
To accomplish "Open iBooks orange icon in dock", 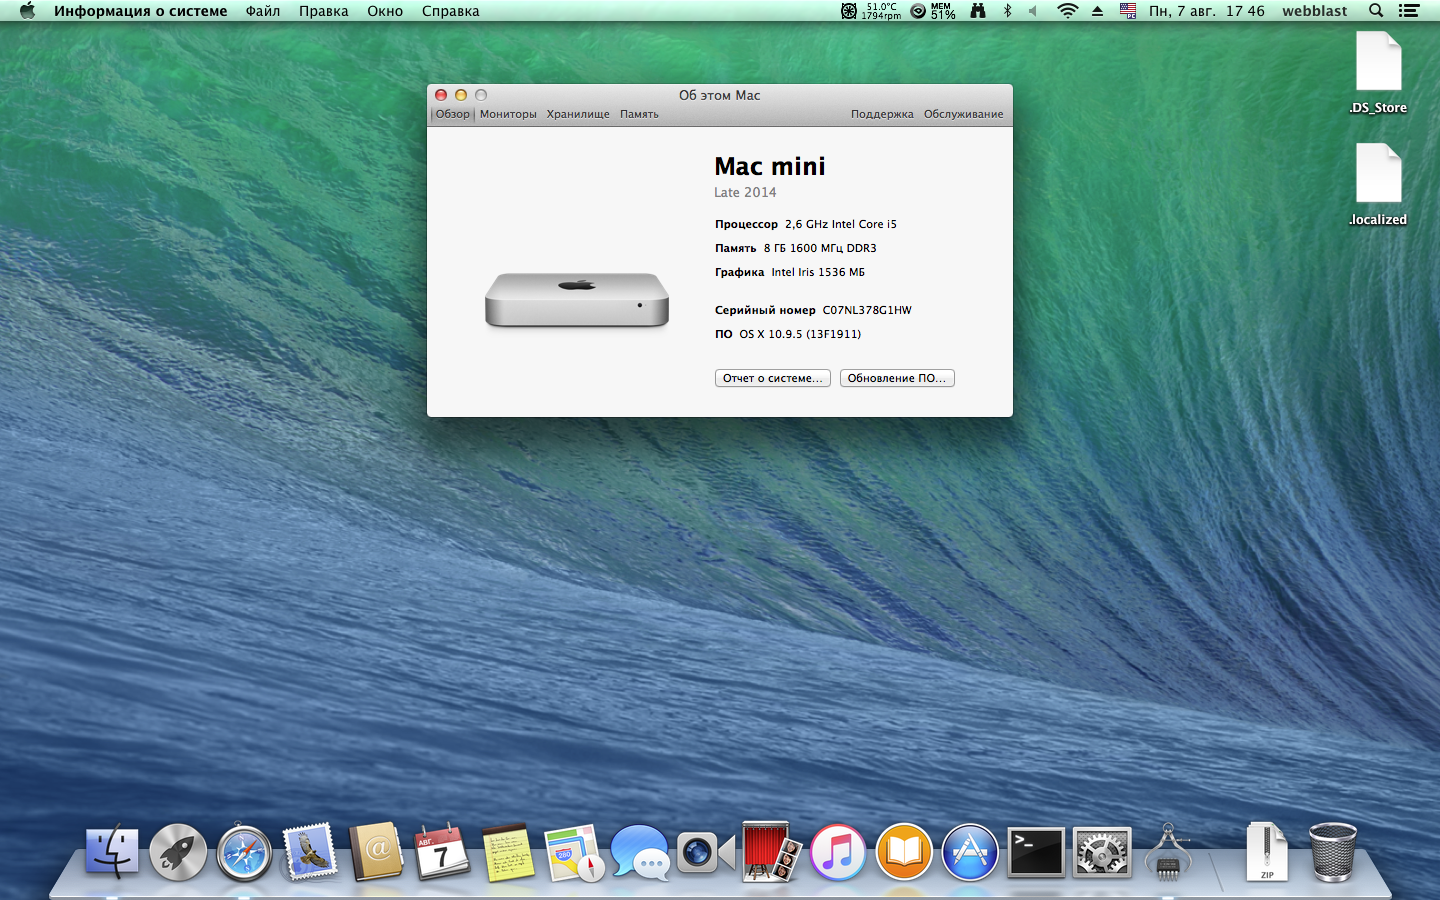I will (x=904, y=852).
